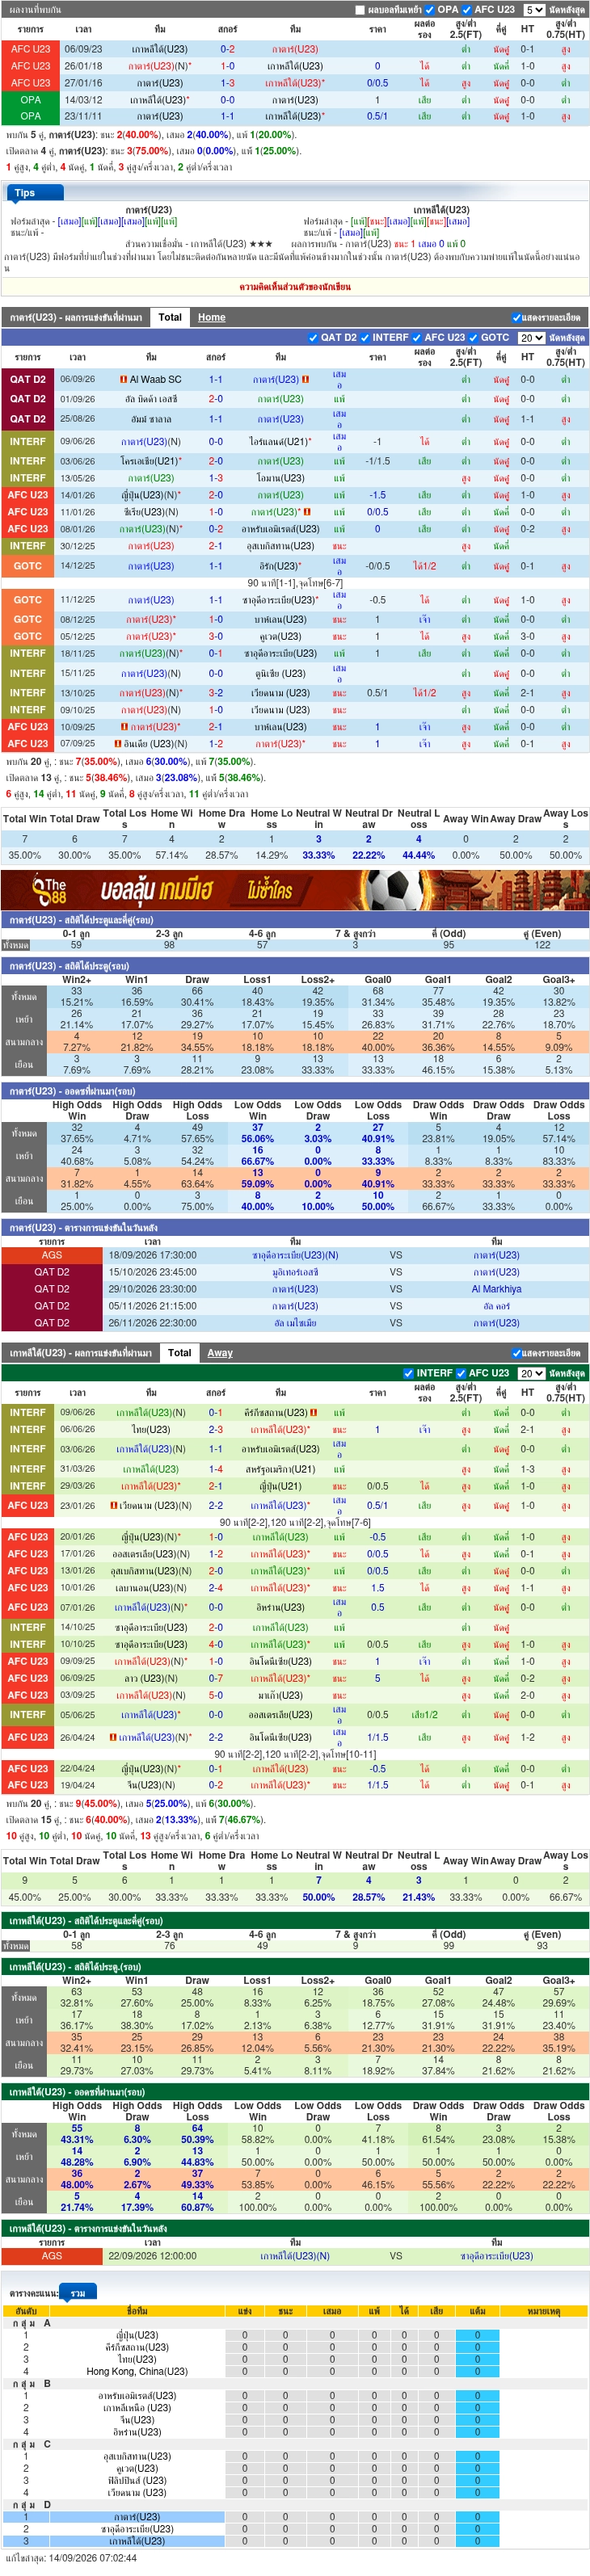590x2576 pixels.
Task: Open จีน(U23) in group B standings
Action: (137, 2420)
